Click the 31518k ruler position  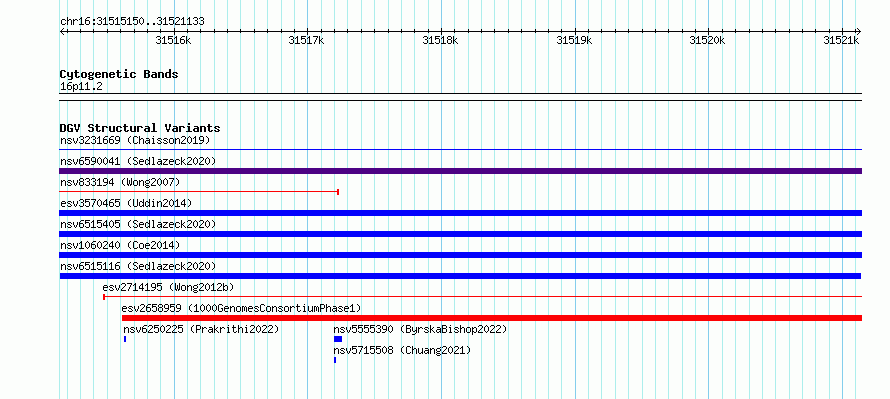point(440,40)
